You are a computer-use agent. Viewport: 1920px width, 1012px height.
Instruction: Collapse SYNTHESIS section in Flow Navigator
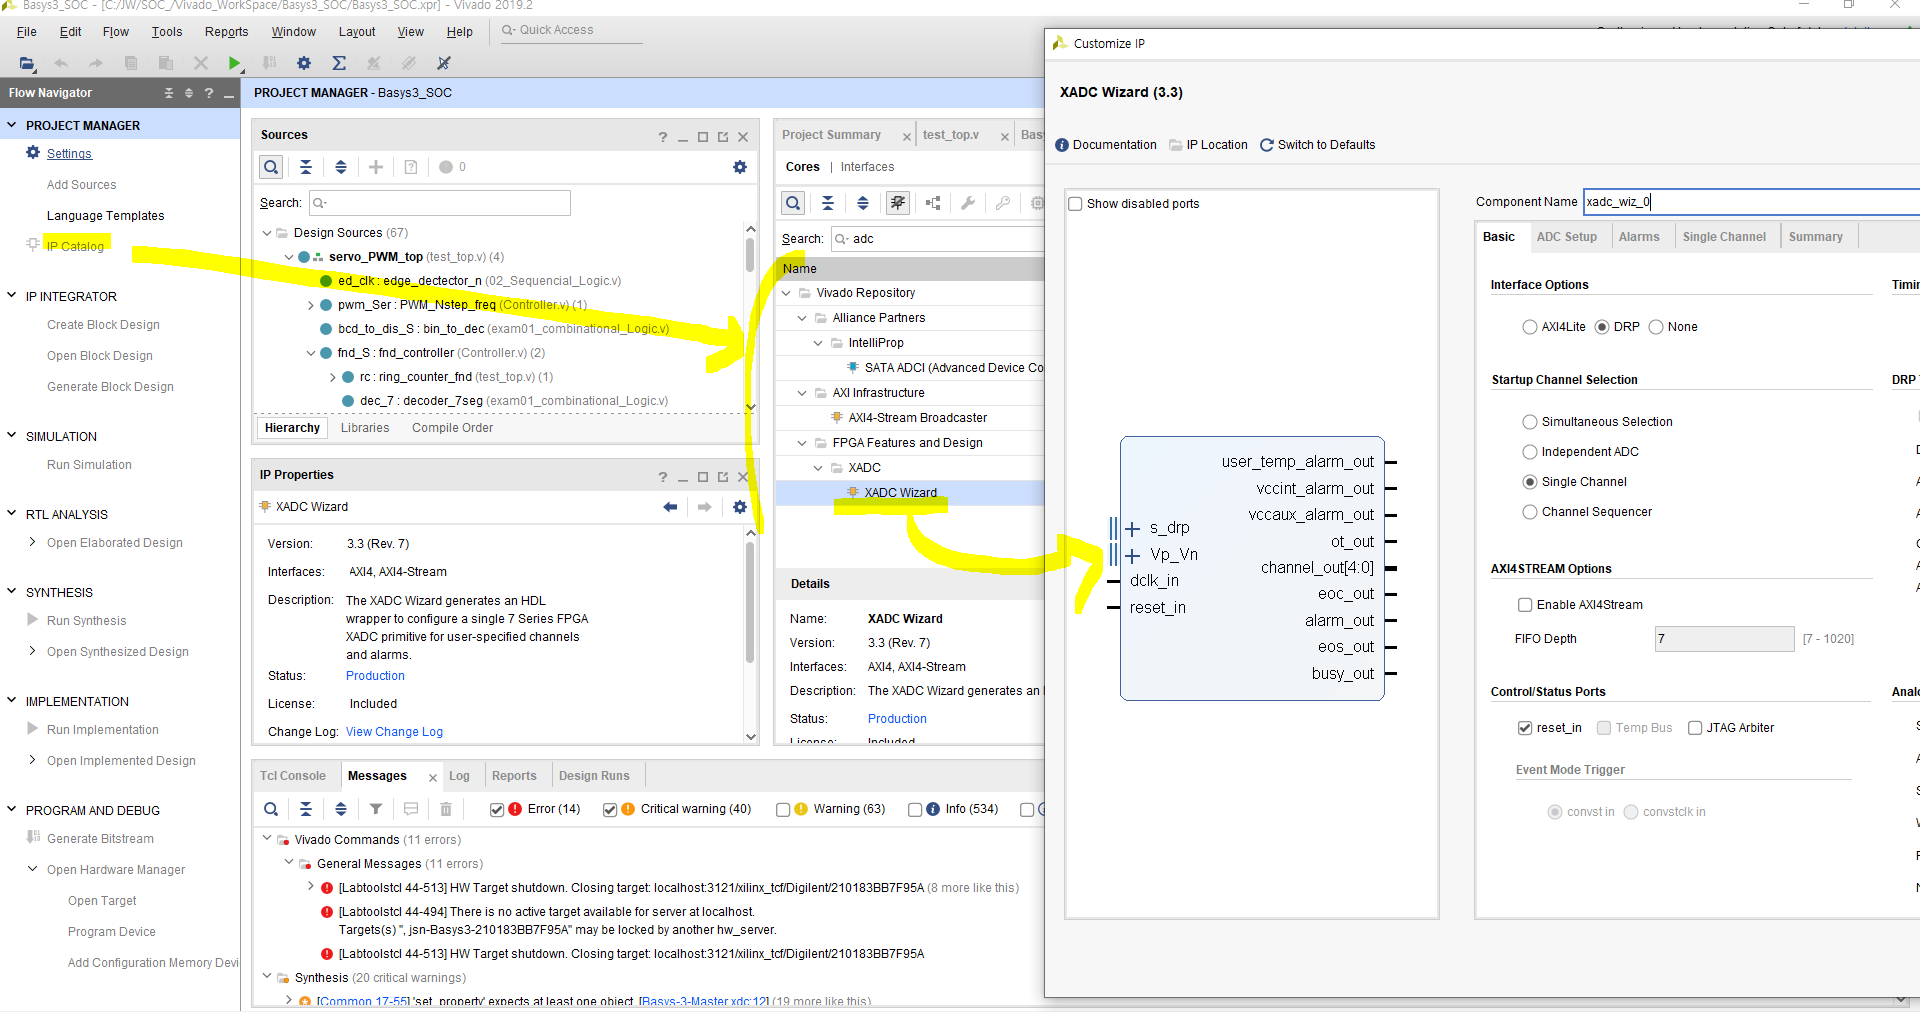(12, 592)
